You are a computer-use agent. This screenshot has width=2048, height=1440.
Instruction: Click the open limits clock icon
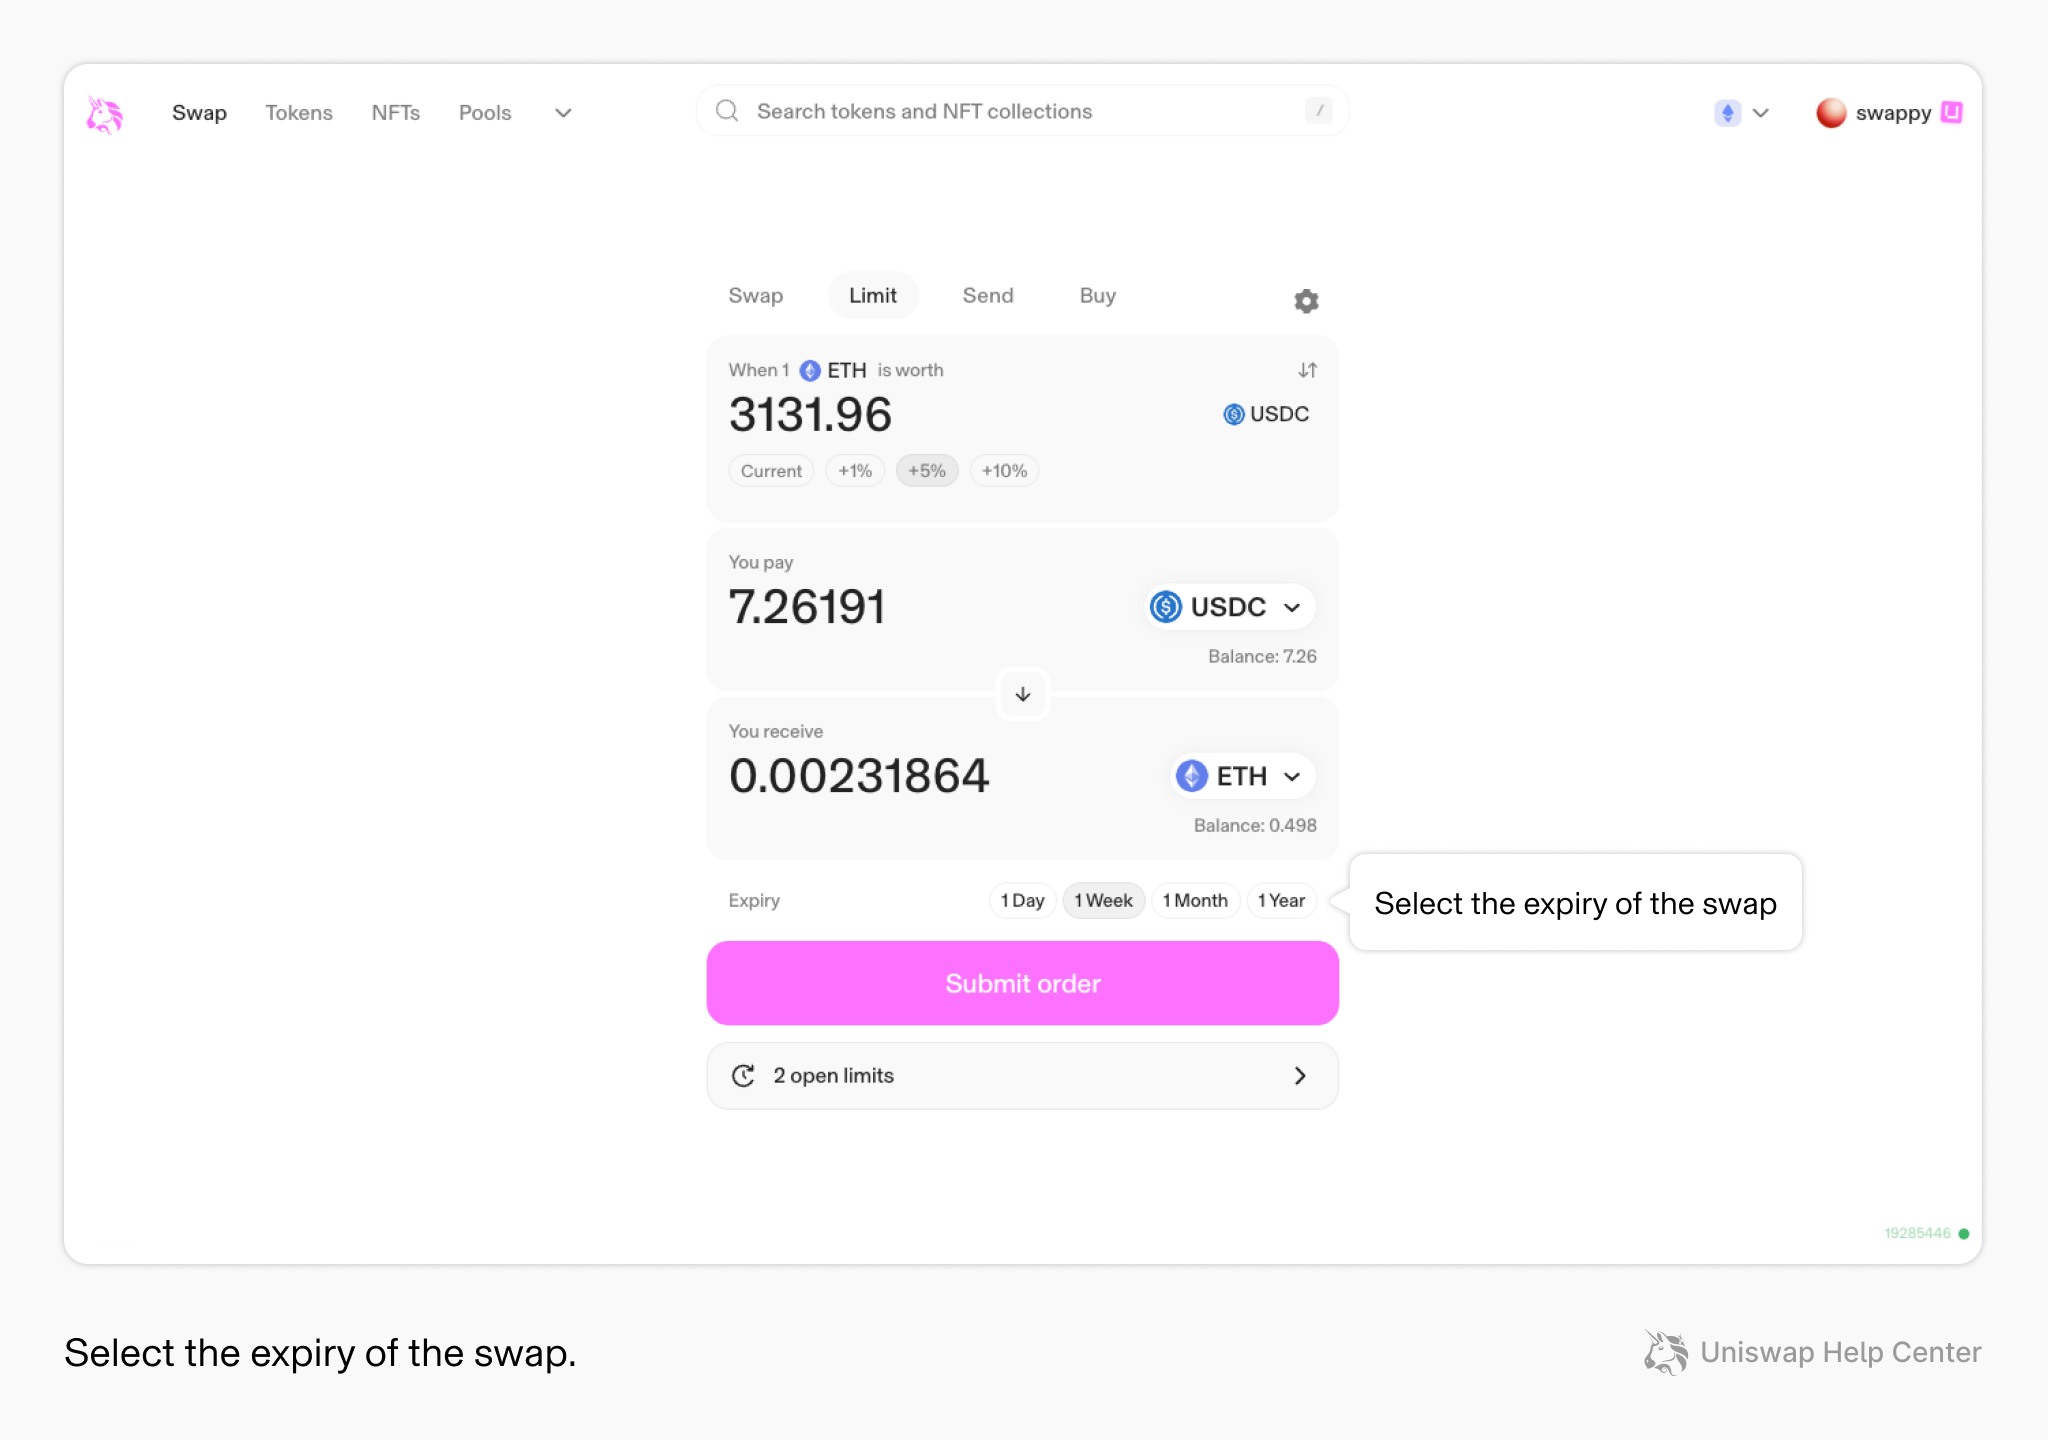pos(743,1076)
